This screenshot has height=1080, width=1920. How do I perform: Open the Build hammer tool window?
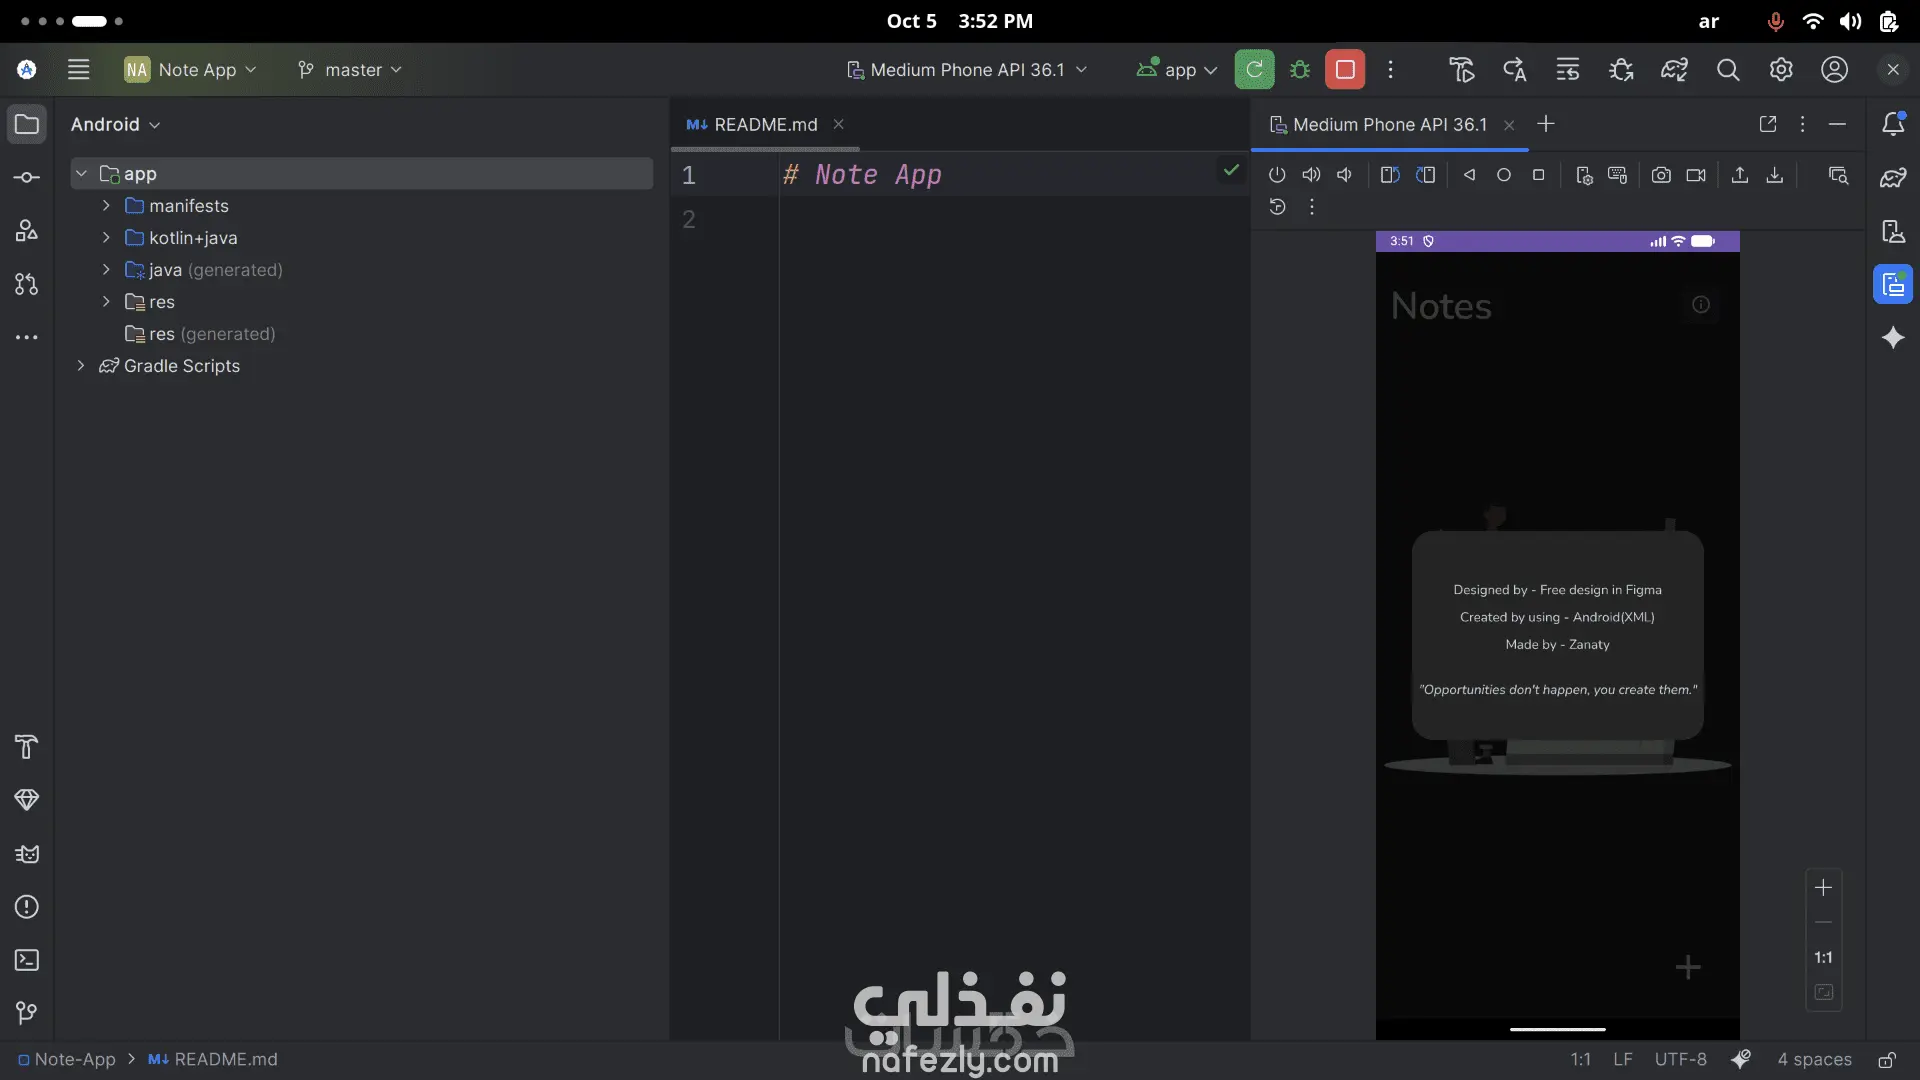point(27,747)
